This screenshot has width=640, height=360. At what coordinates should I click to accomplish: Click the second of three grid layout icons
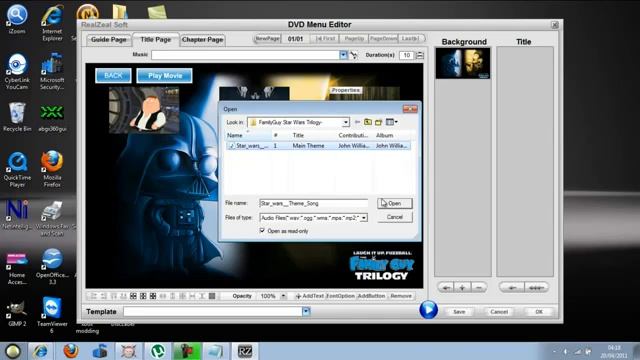143,296
